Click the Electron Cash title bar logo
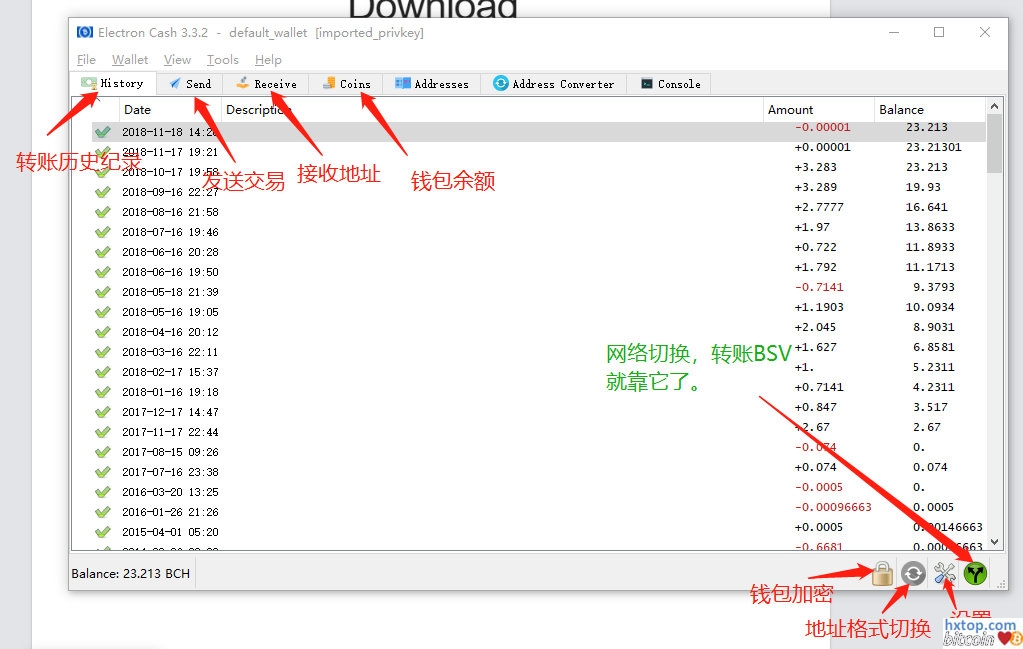 pyautogui.click(x=85, y=32)
